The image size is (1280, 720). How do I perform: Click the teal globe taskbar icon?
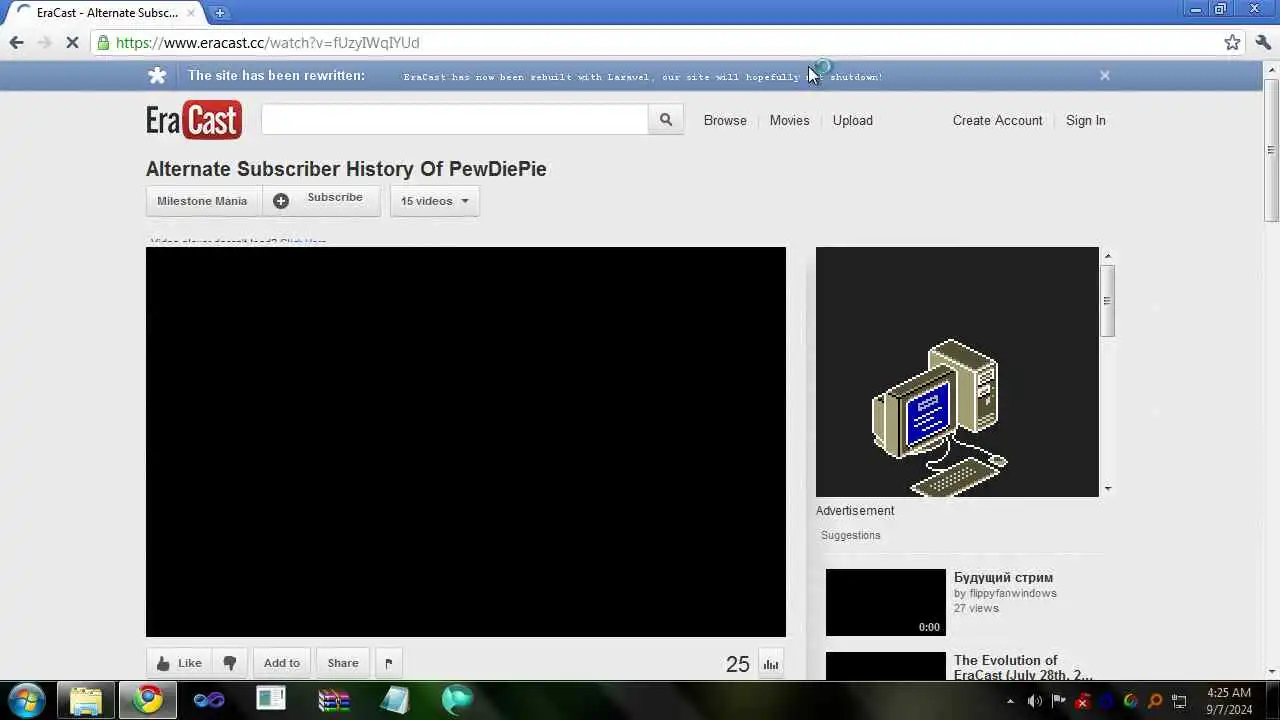pos(457,699)
